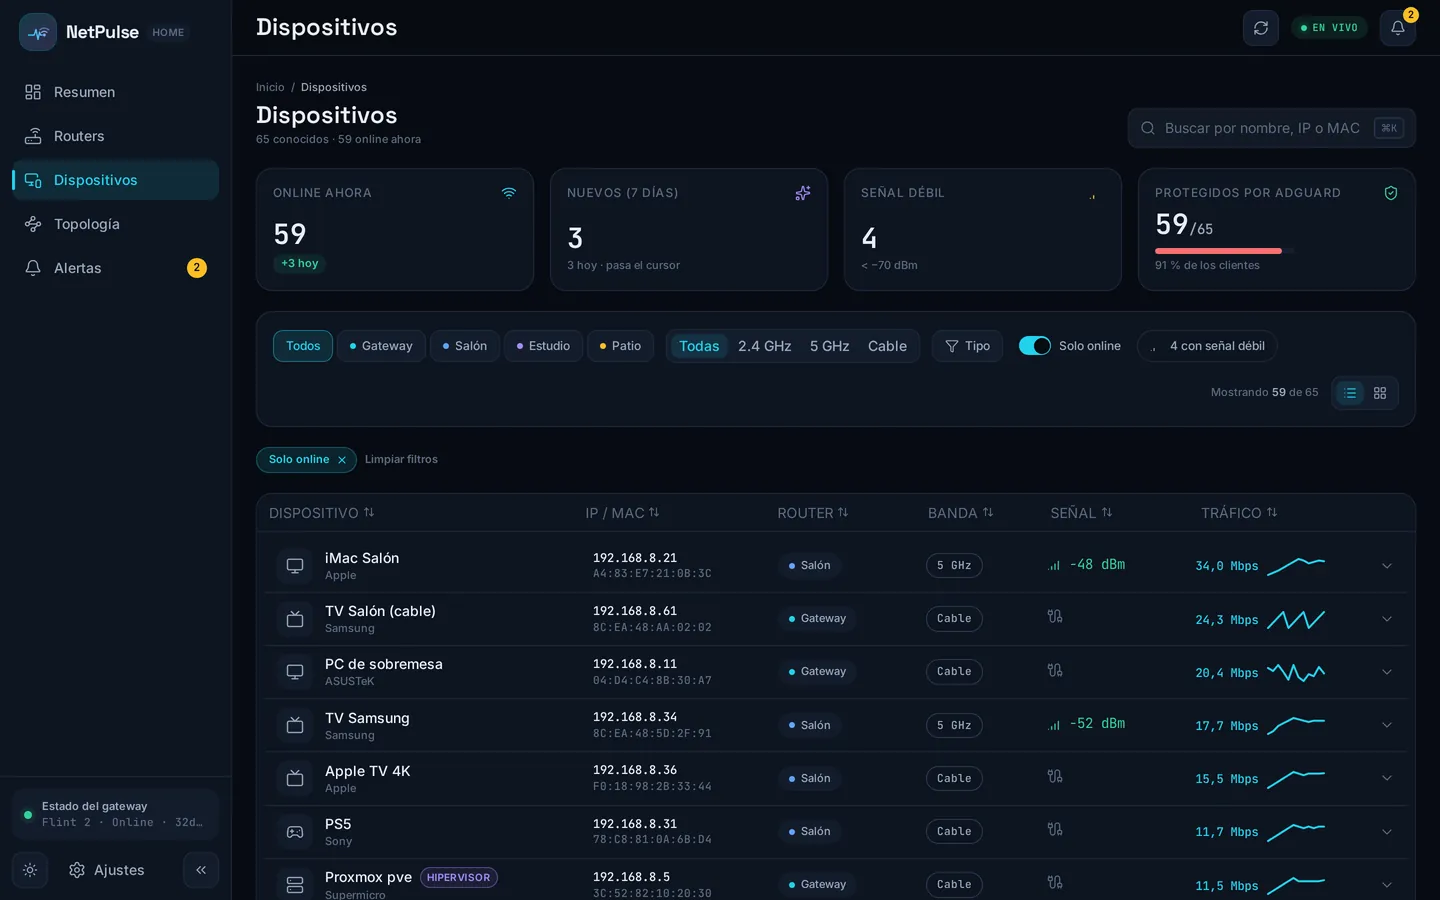The image size is (1440, 900).
Task: Click the sparkle icon in Nuevos card
Action: (x=803, y=193)
